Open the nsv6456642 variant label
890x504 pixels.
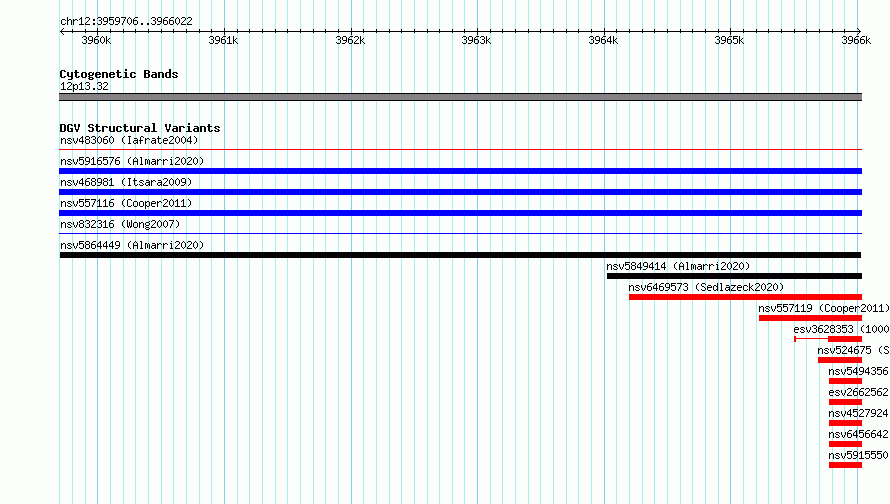858,434
